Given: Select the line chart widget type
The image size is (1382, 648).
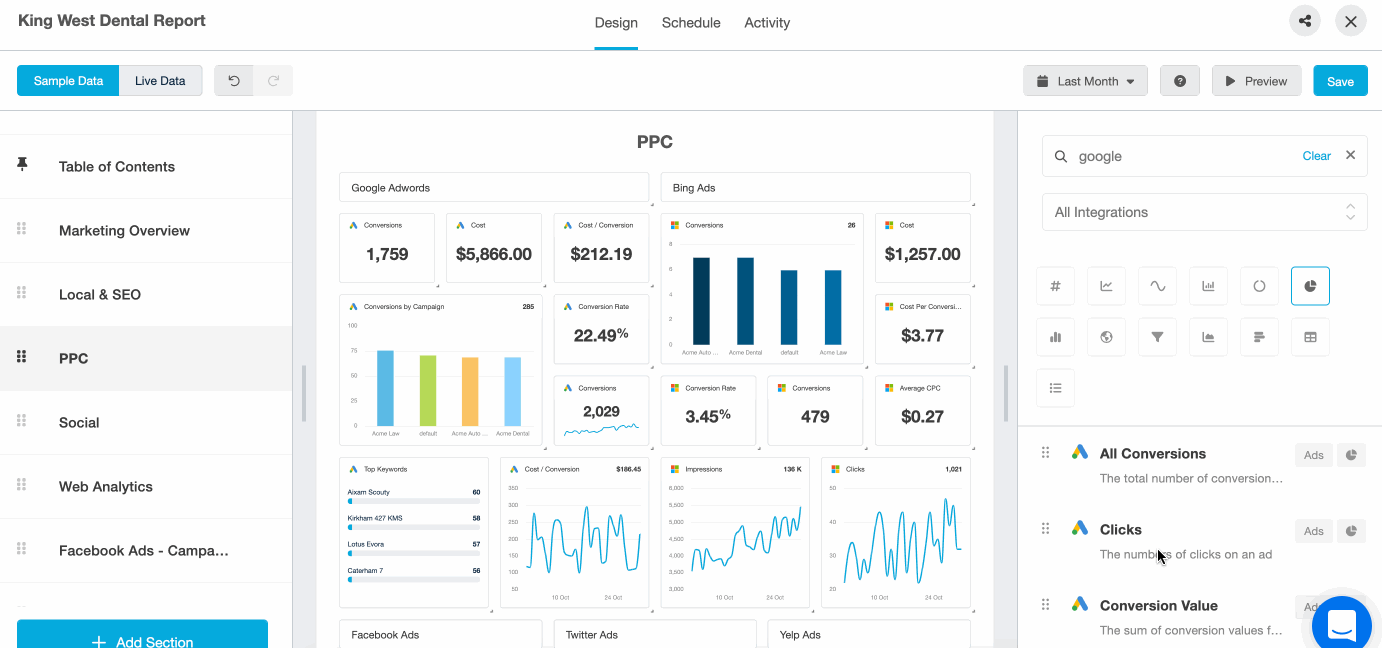Looking at the screenshot, I should click(x=1107, y=286).
